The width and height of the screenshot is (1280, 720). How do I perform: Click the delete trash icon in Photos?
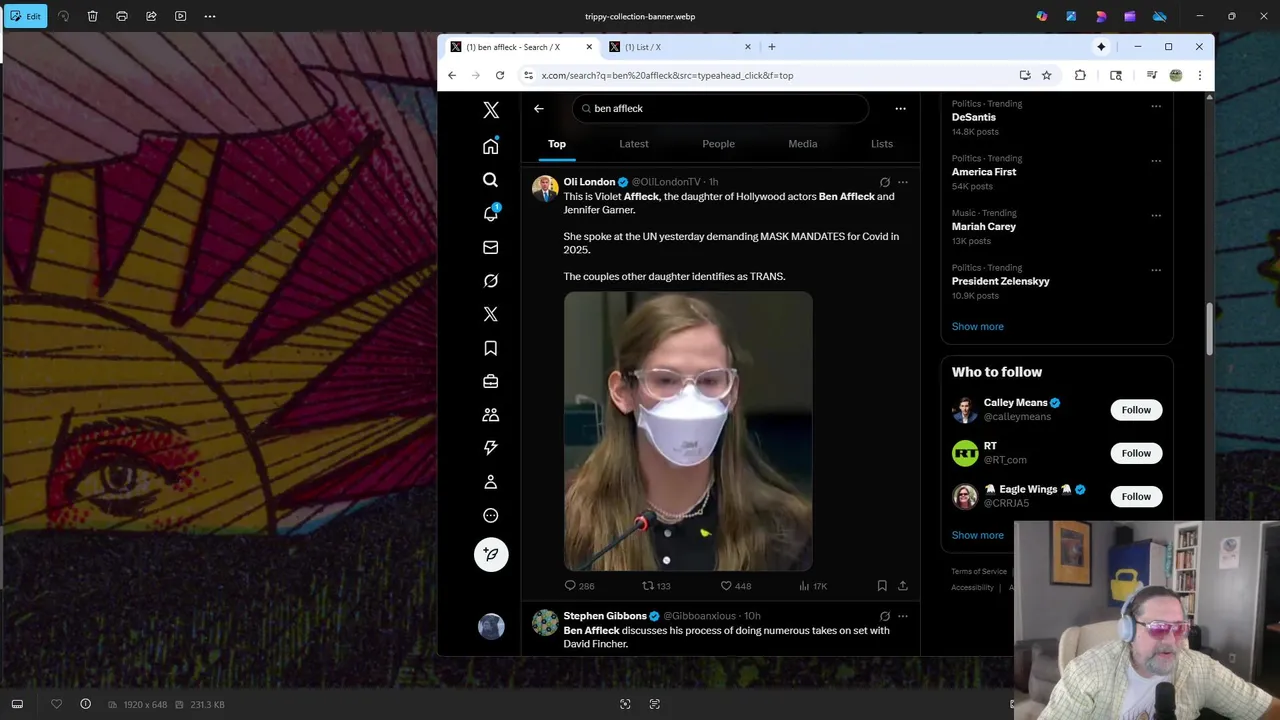coord(92,16)
